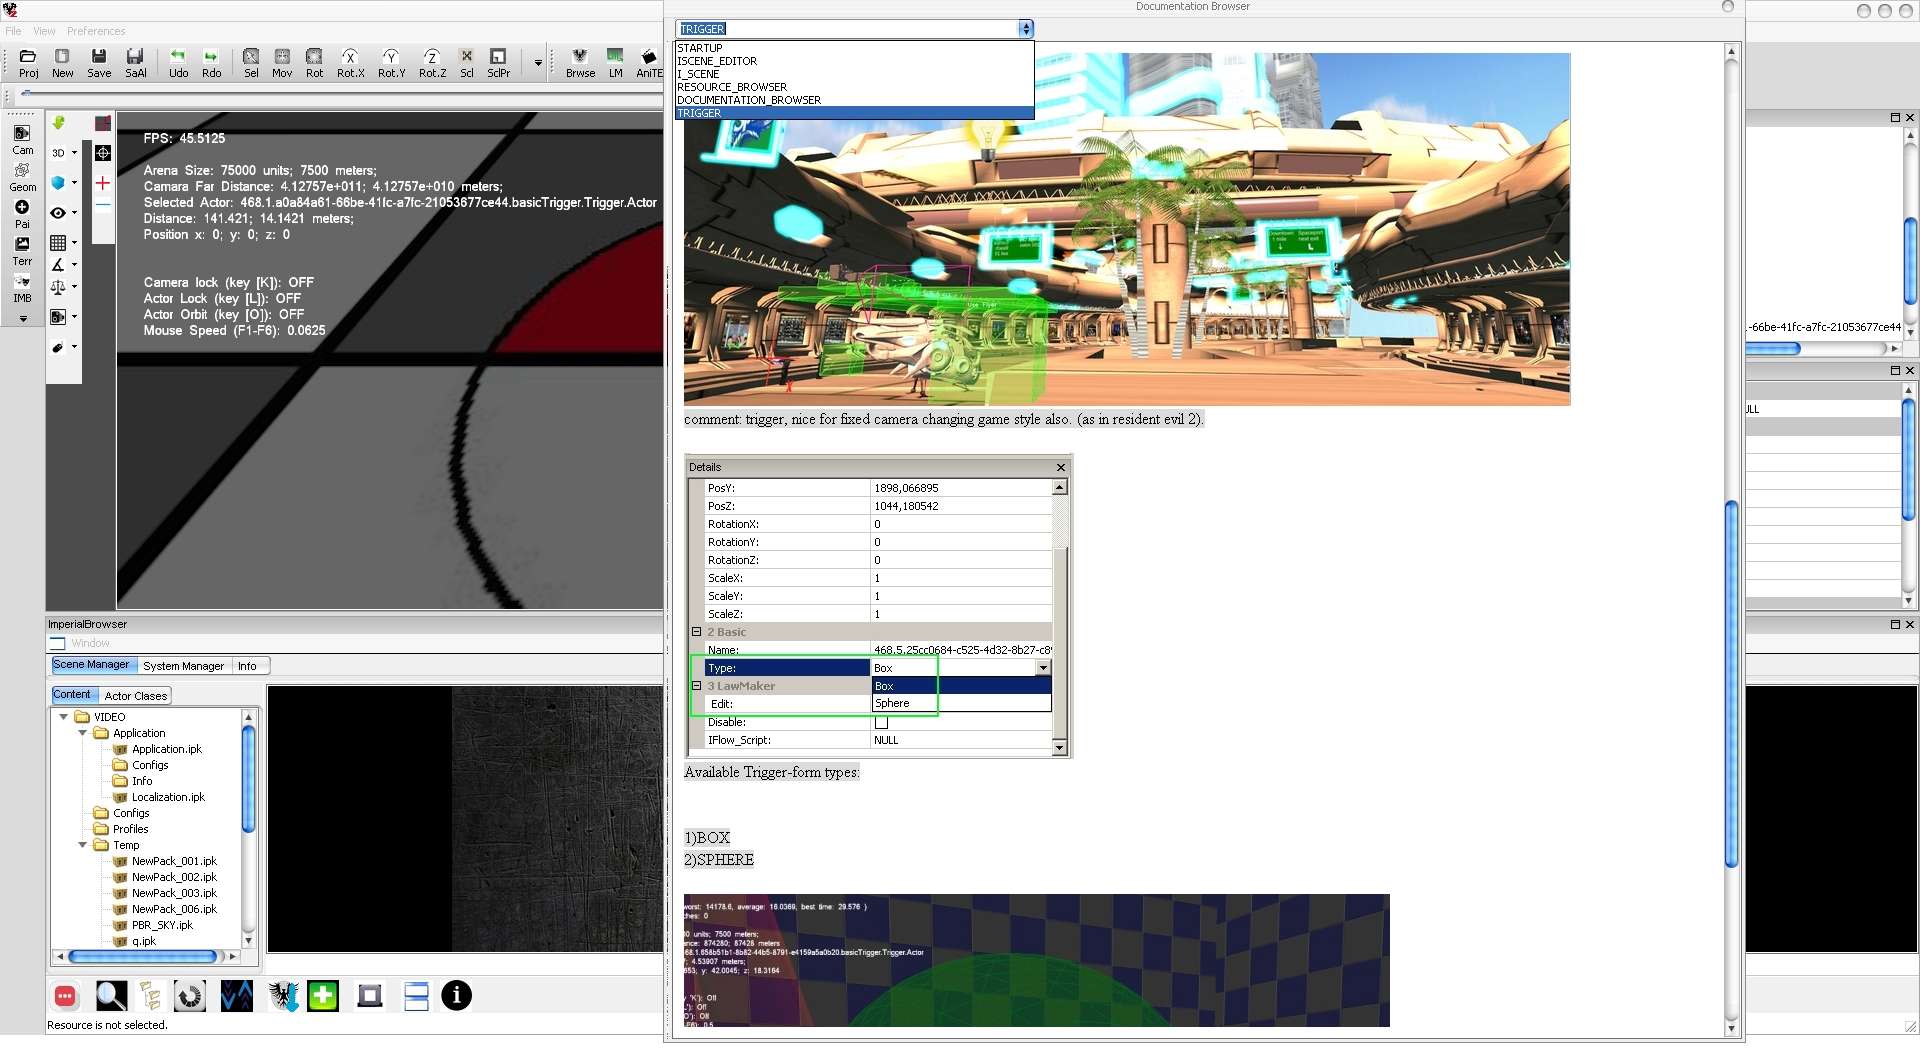Activate the Scl scale tool

(466, 63)
